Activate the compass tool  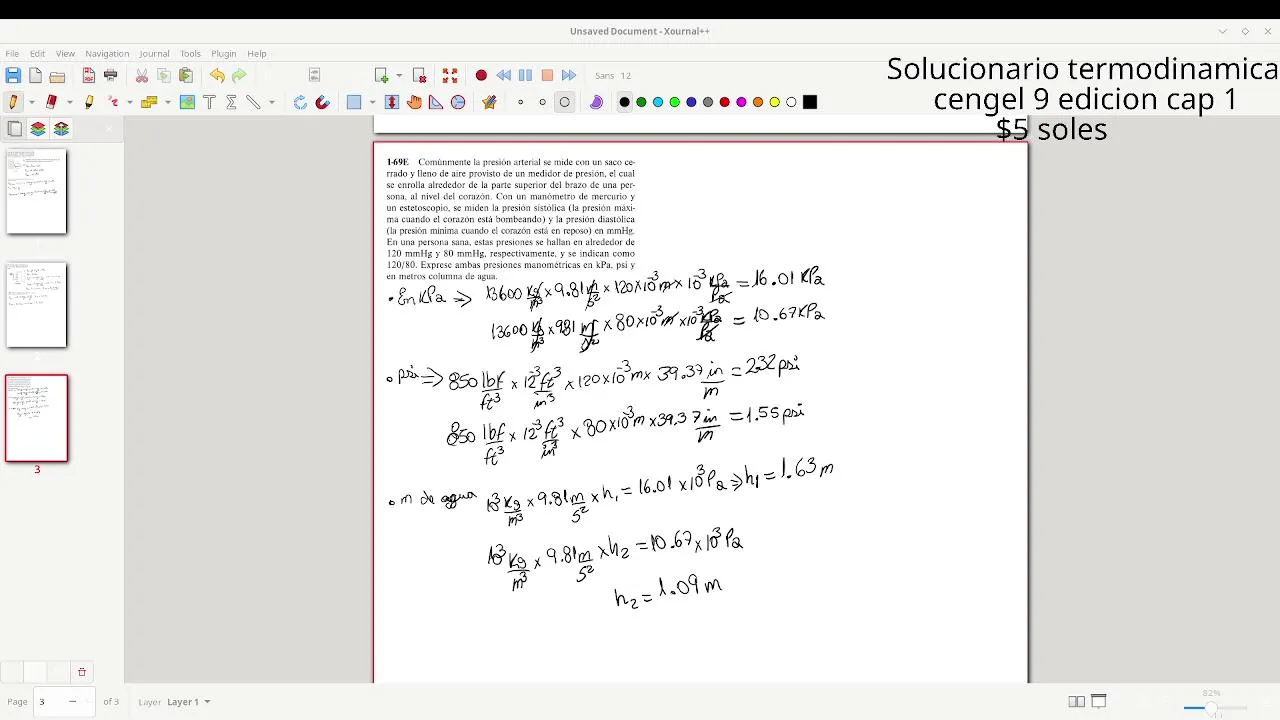pos(458,102)
